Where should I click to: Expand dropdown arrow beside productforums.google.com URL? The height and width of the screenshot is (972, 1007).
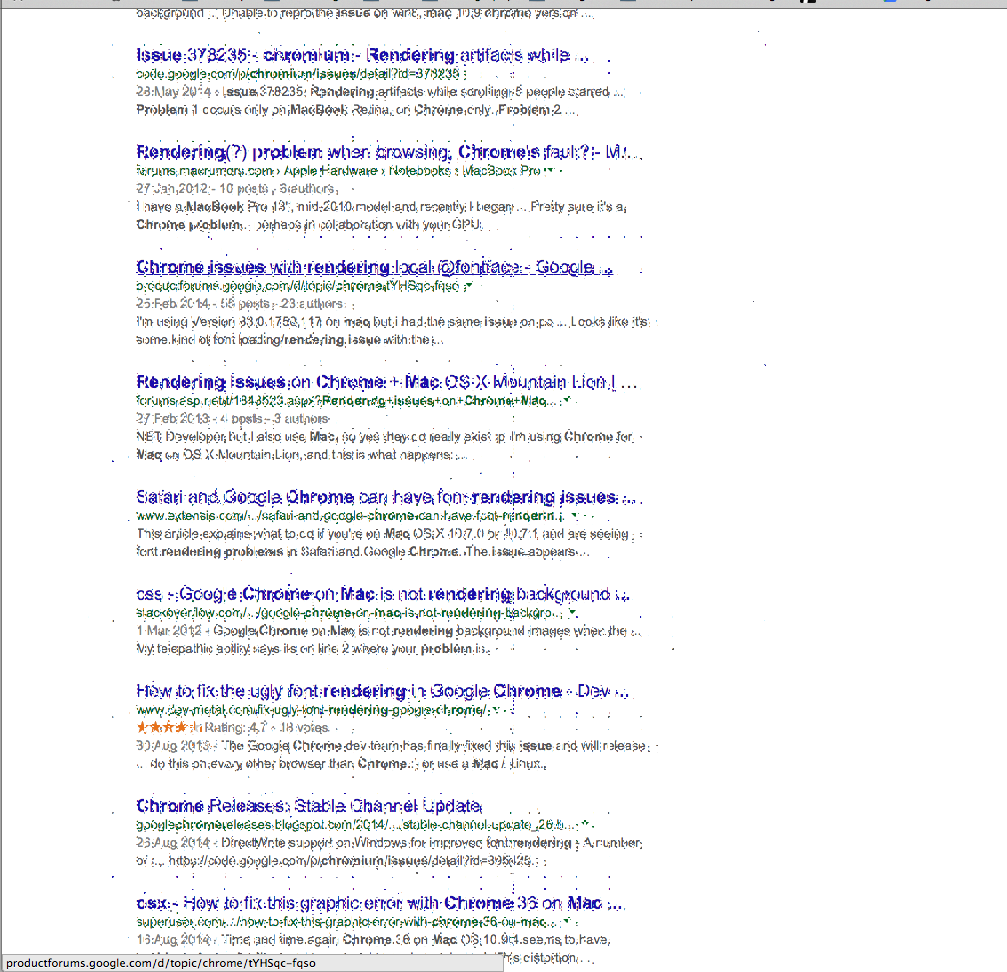(469, 286)
